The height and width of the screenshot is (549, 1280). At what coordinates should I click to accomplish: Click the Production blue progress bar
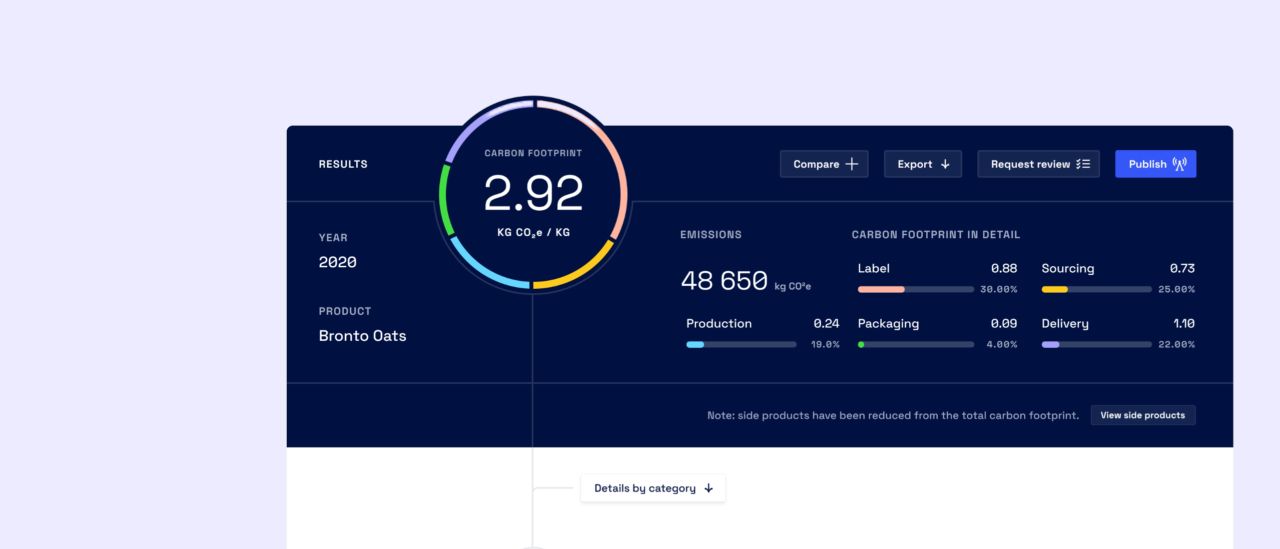pos(740,344)
